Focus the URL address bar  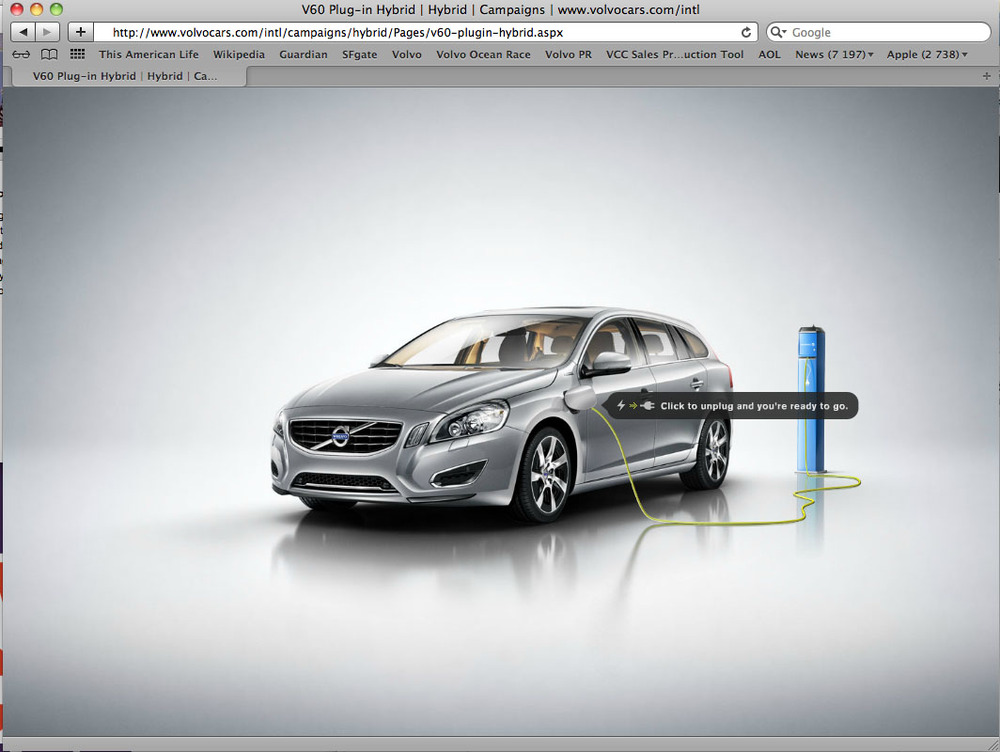coord(420,32)
